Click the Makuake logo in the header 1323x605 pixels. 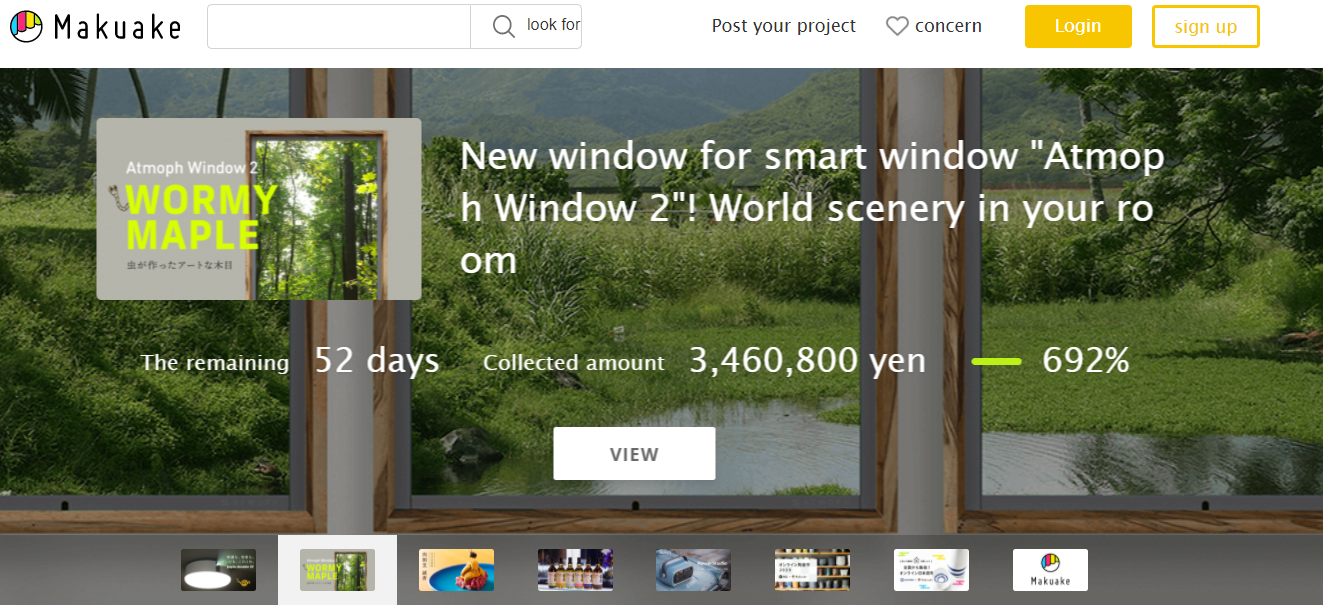tap(96, 27)
